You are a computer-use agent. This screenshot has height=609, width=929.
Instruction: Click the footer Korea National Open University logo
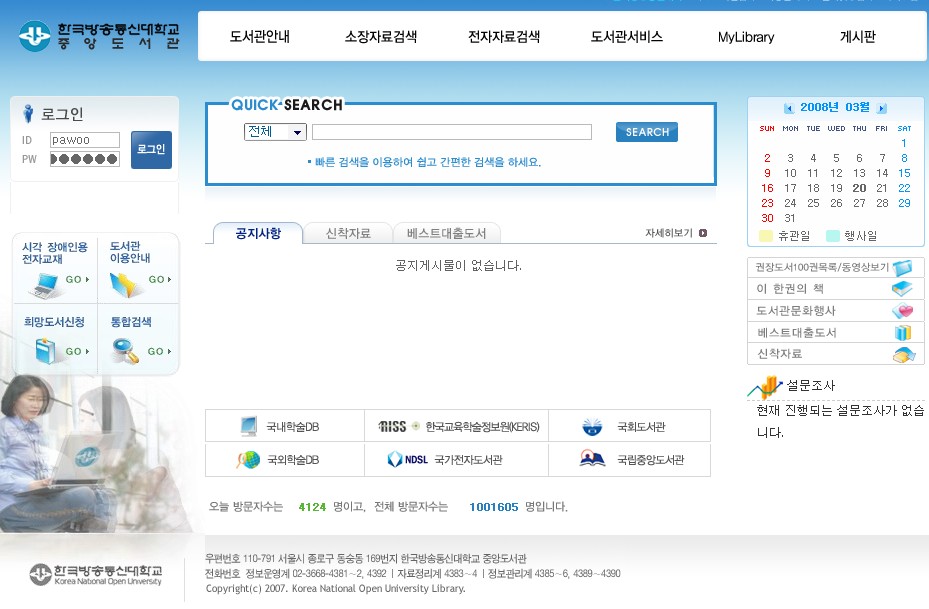click(x=96, y=574)
